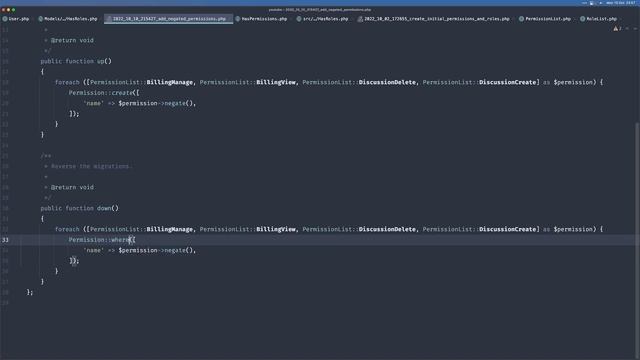Screen dimensions: 640x360
Task: Click 'as $permission' in the down() foreach
Action: tap(568, 229)
